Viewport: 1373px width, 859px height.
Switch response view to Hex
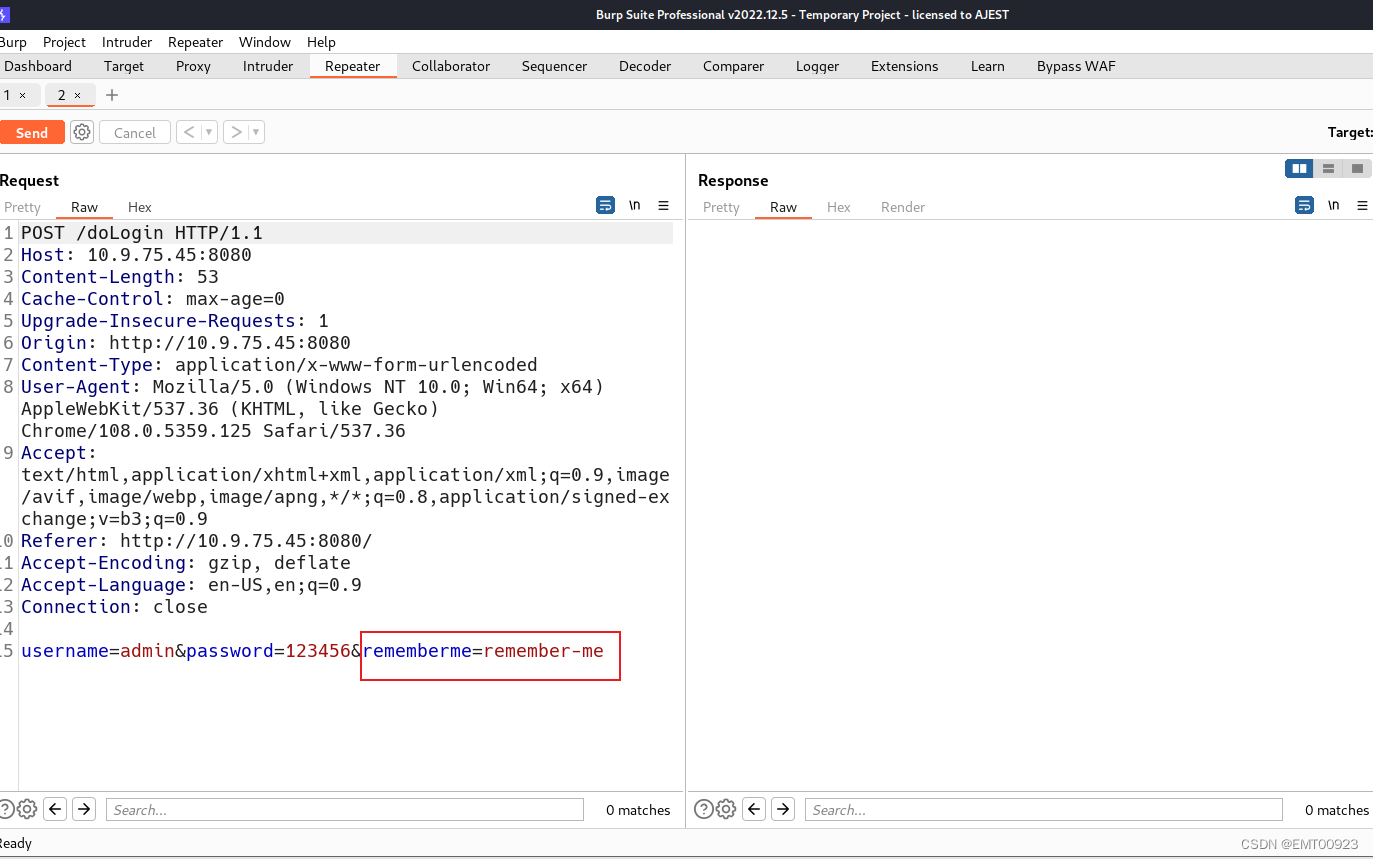pyautogui.click(x=839, y=207)
